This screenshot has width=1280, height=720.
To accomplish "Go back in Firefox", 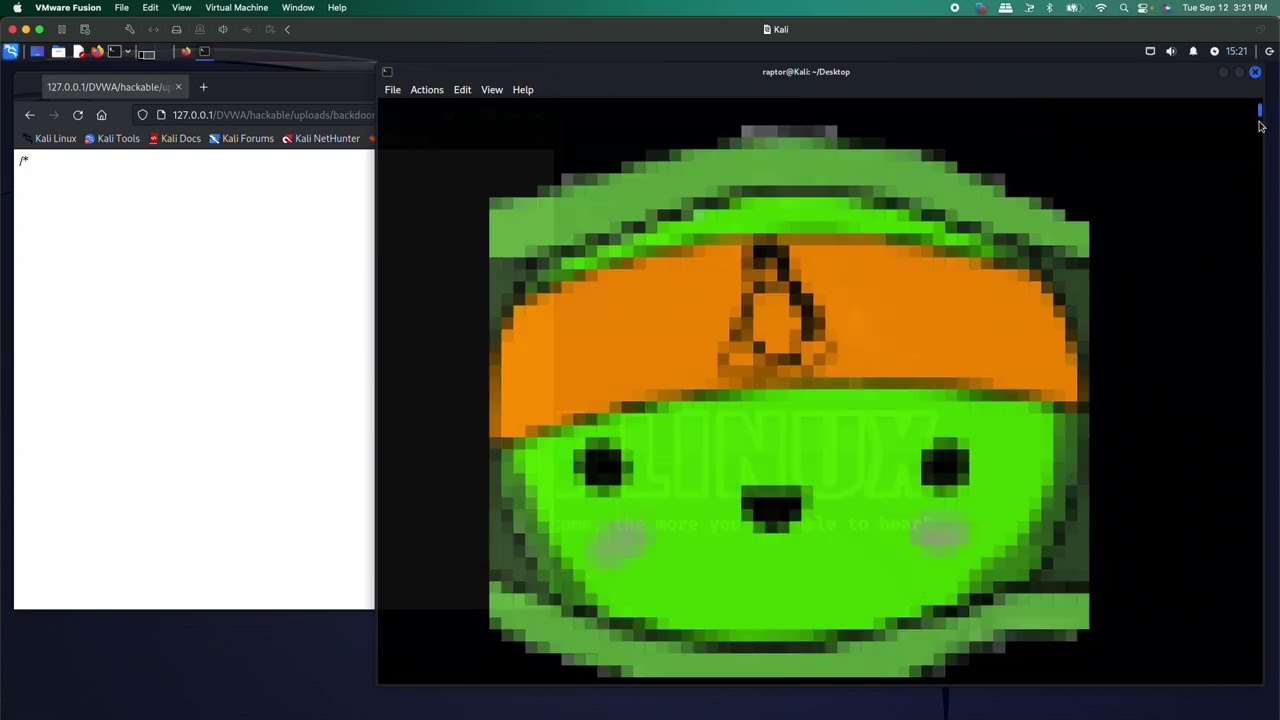I will click(30, 115).
